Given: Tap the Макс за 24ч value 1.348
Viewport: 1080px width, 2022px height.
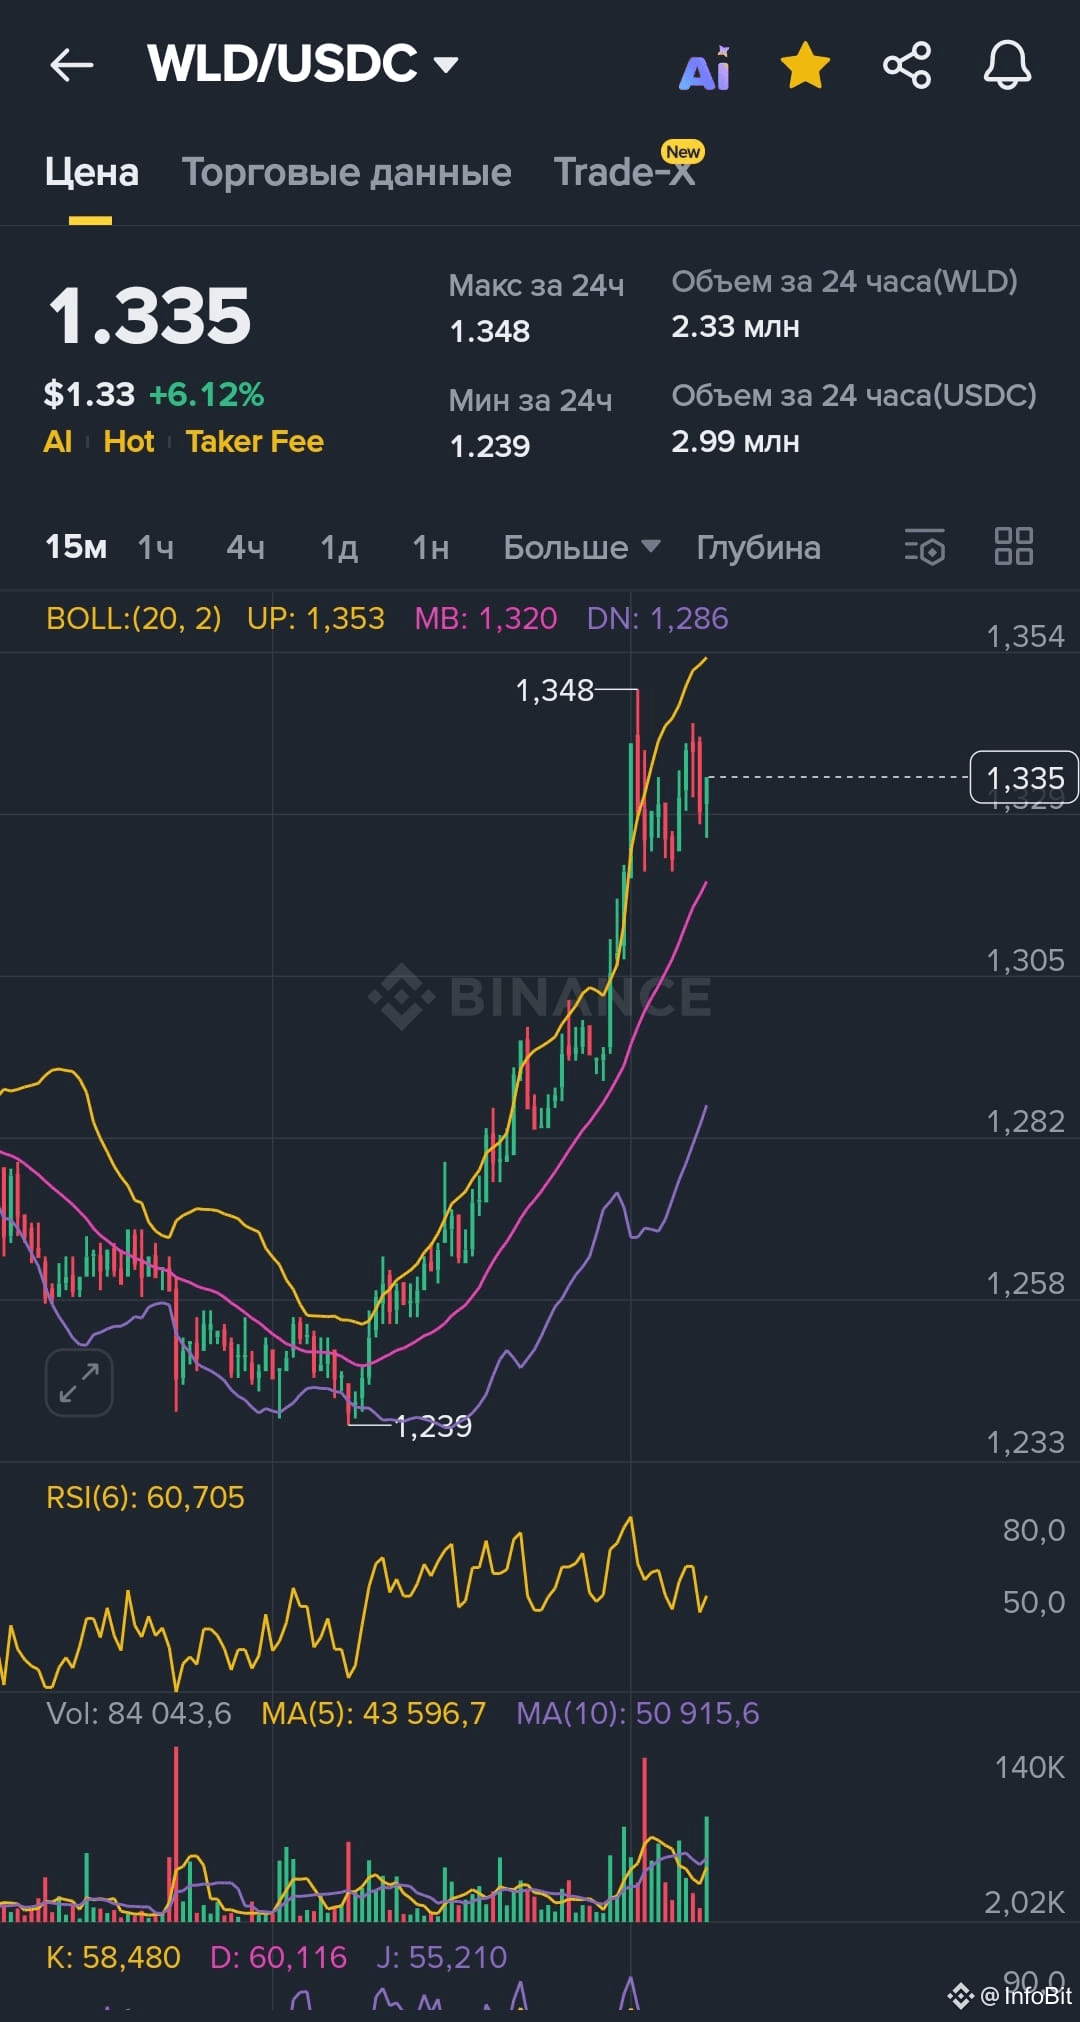Looking at the screenshot, I should [490, 331].
